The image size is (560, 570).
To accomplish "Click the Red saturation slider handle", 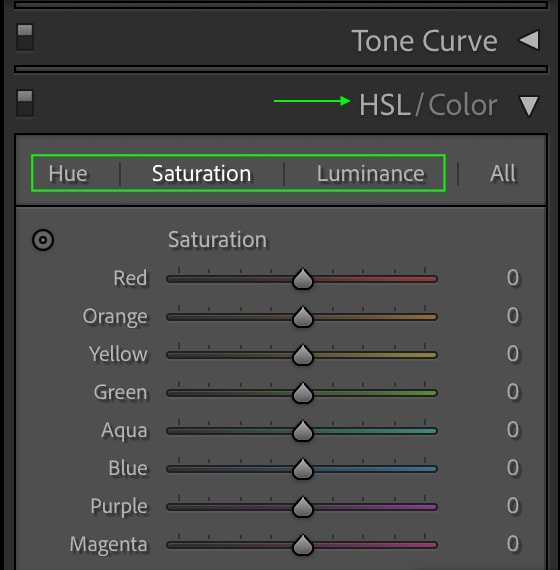I will pyautogui.click(x=303, y=279).
